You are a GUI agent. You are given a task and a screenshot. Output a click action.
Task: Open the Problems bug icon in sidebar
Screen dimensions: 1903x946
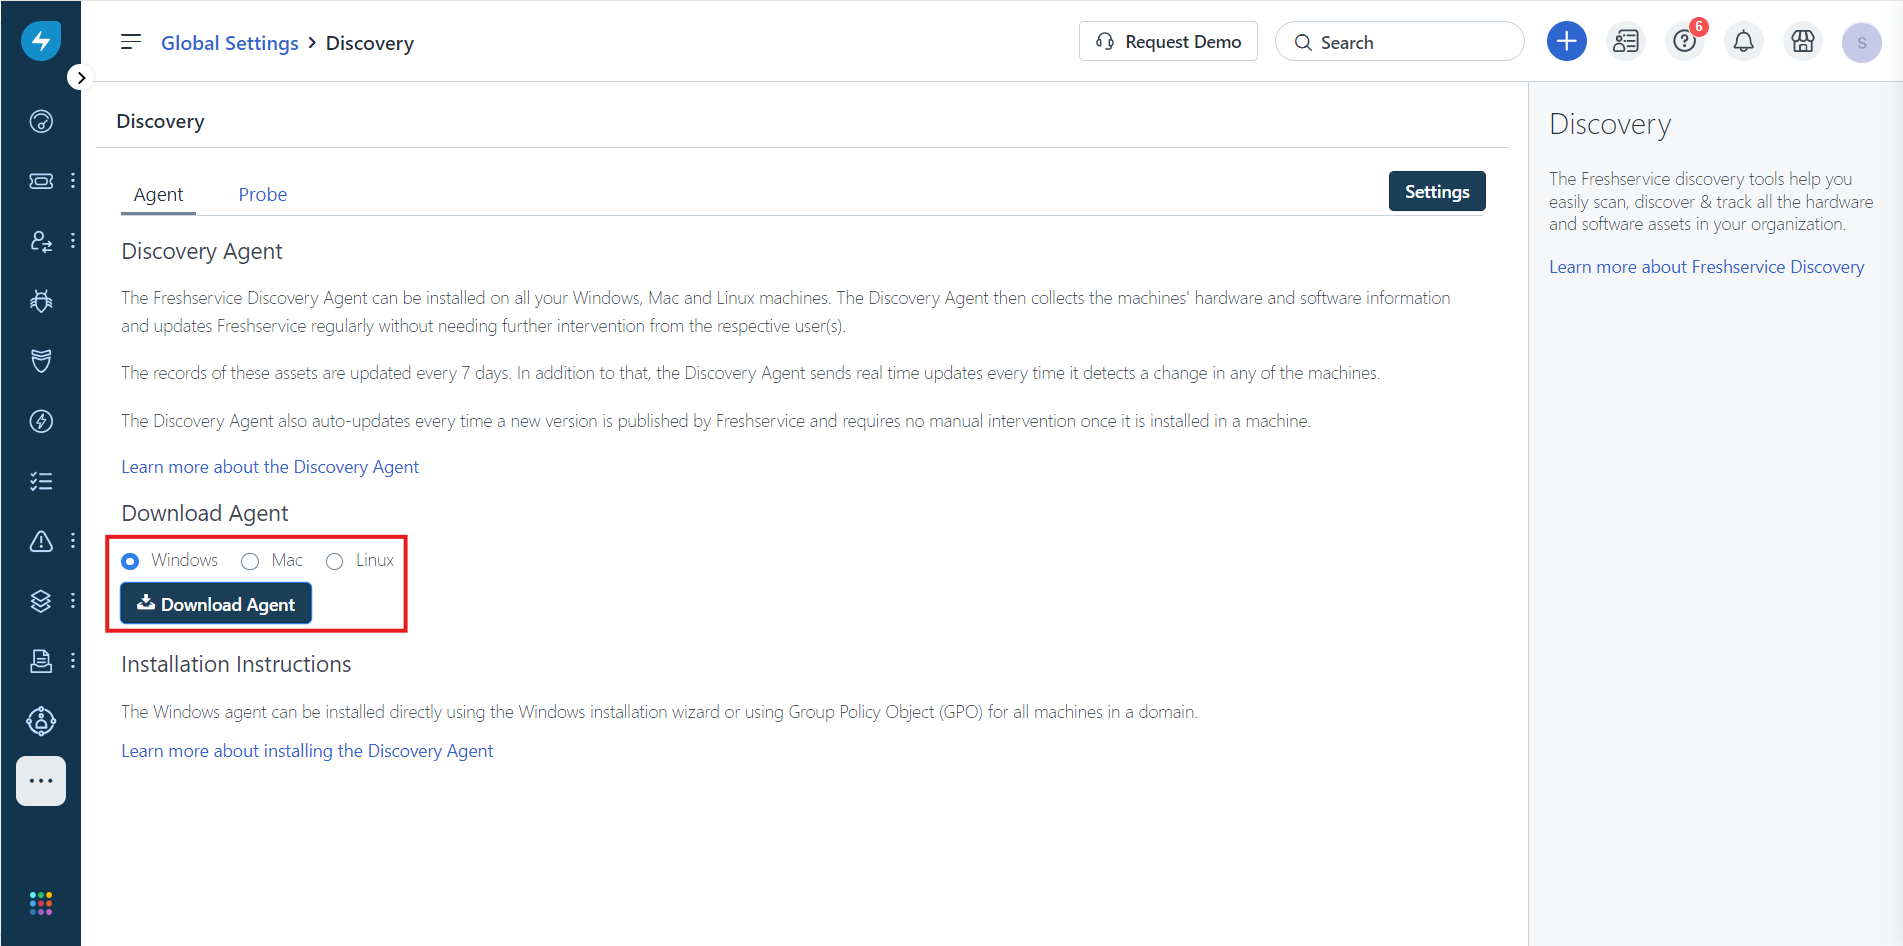point(41,301)
